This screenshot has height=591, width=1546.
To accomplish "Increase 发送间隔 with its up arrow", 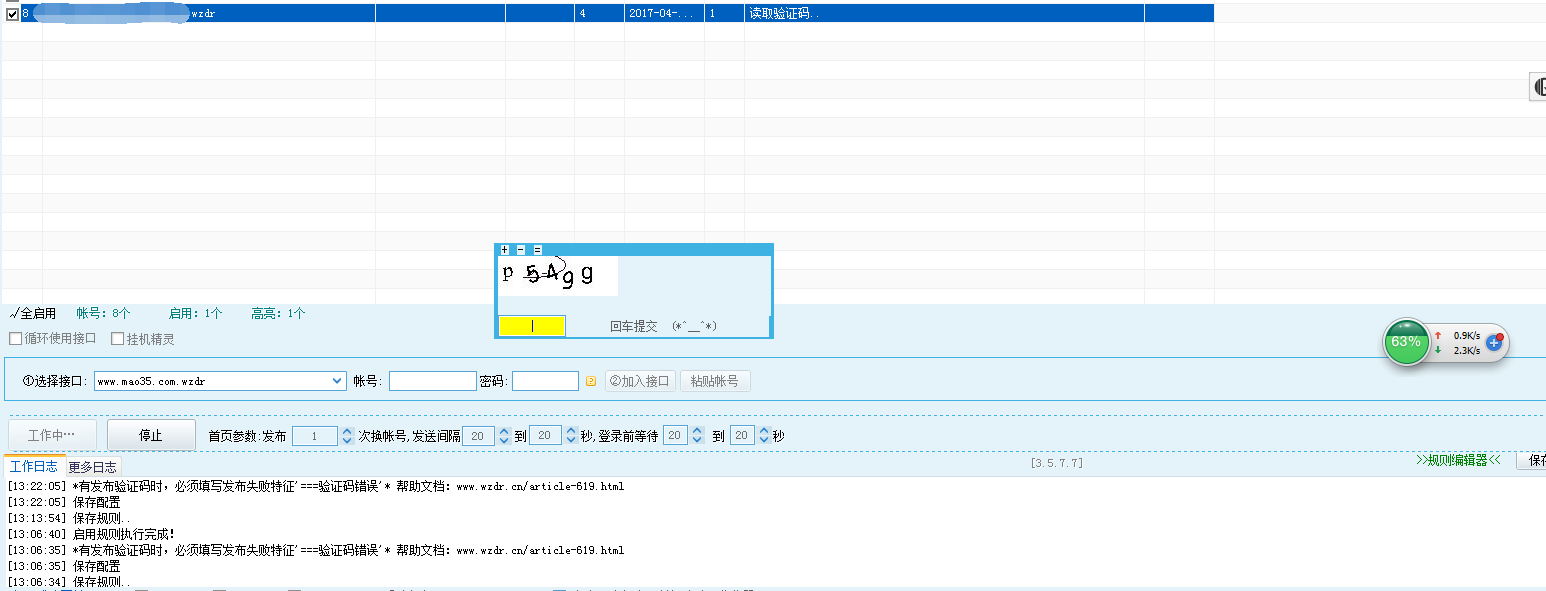I will click(x=504, y=430).
